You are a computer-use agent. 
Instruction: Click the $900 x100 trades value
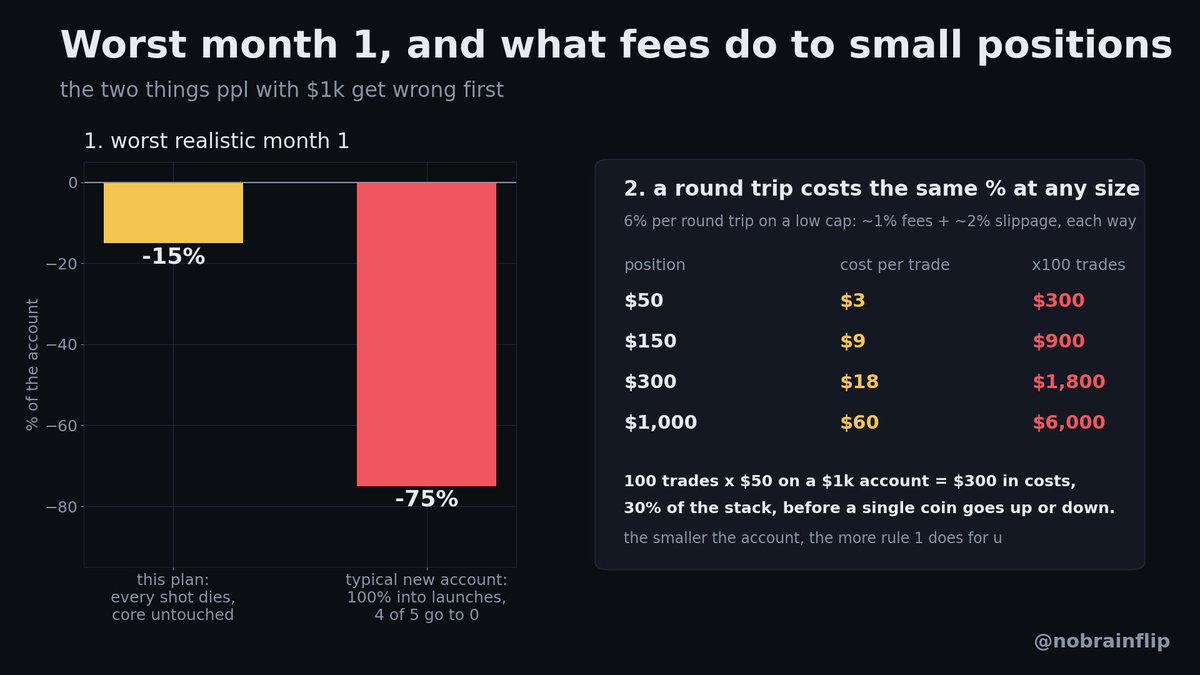pyautogui.click(x=1058, y=342)
